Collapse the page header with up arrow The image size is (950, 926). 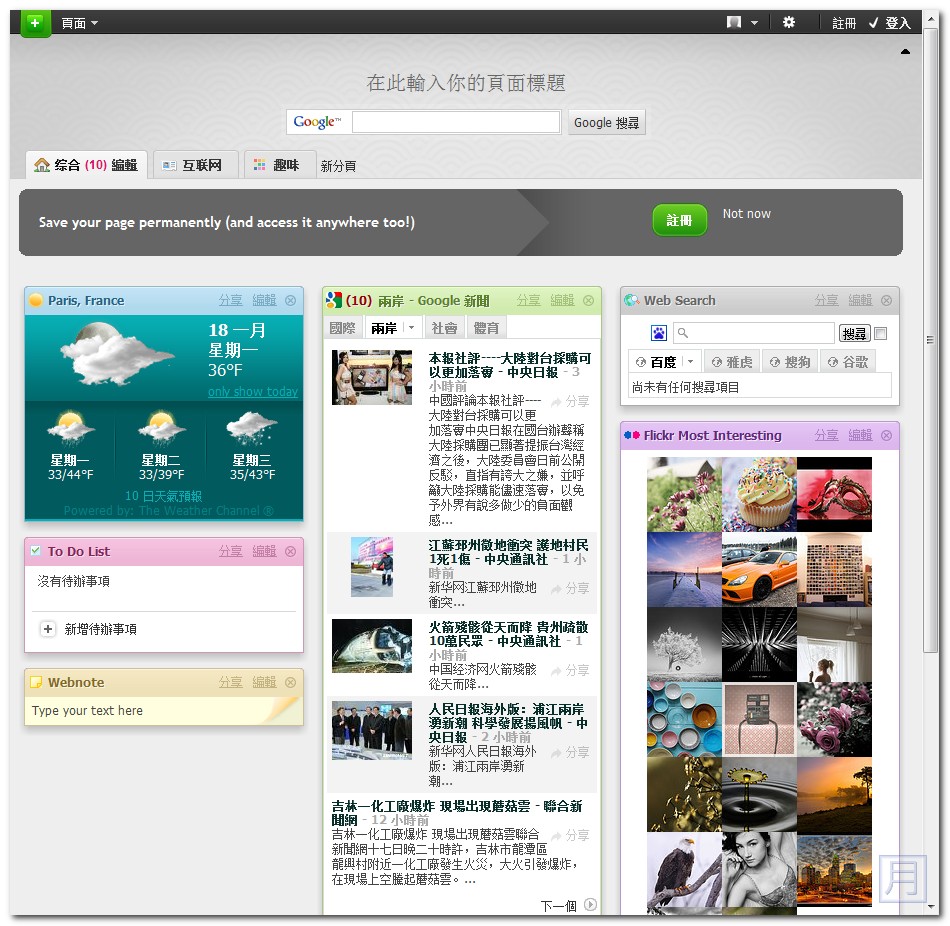tap(905, 51)
